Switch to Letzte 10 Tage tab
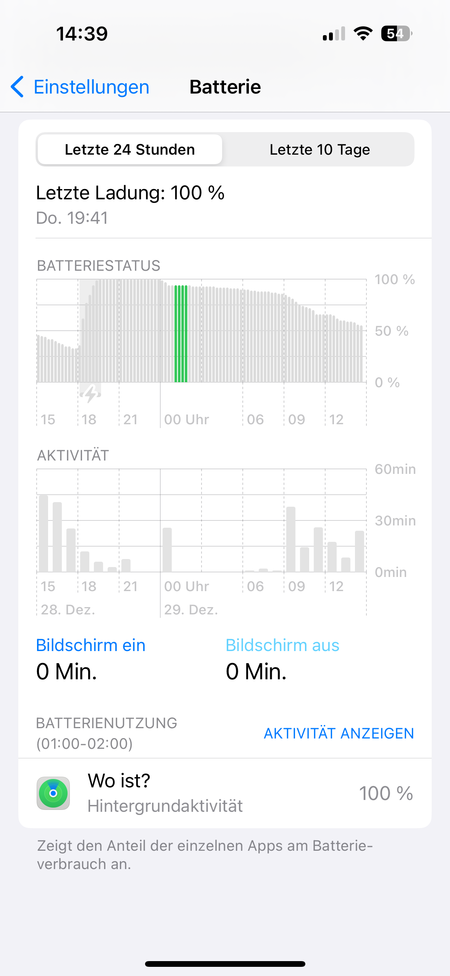 pos(319,150)
